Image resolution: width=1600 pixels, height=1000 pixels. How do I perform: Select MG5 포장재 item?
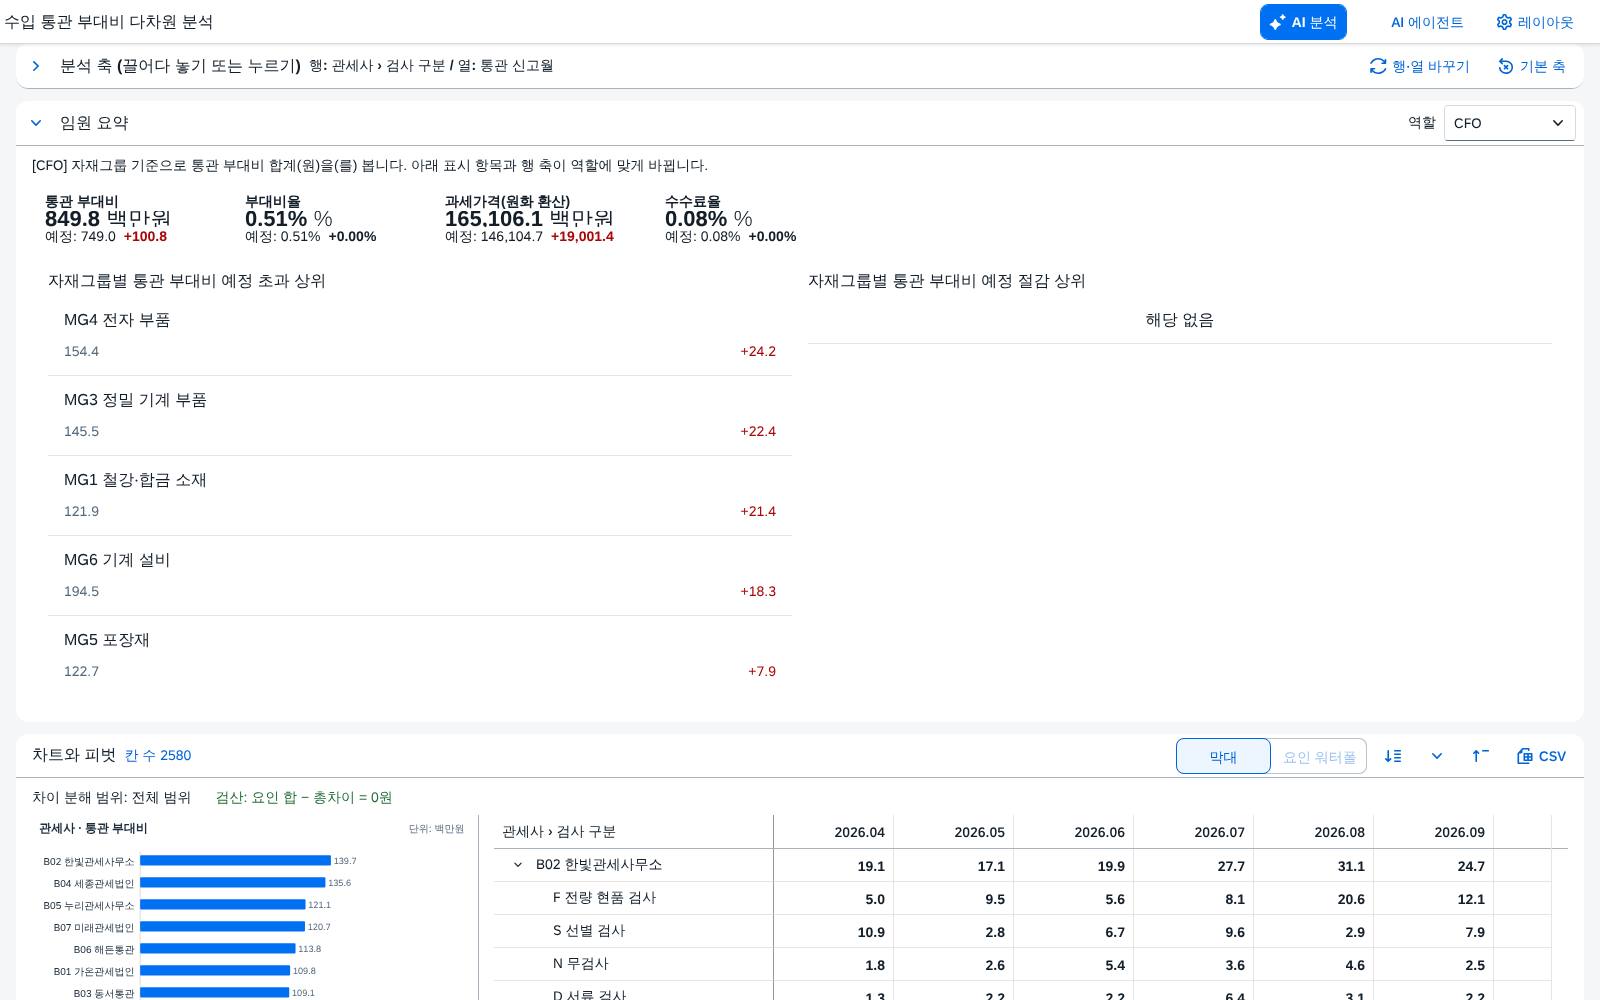pos(420,656)
